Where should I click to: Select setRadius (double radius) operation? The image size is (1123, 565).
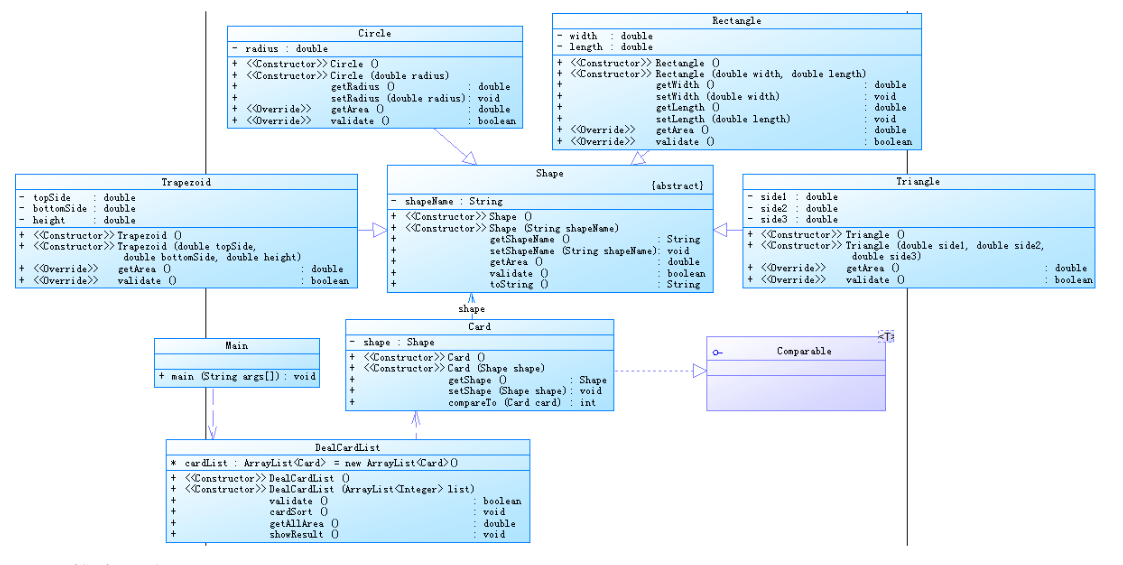pos(397,98)
